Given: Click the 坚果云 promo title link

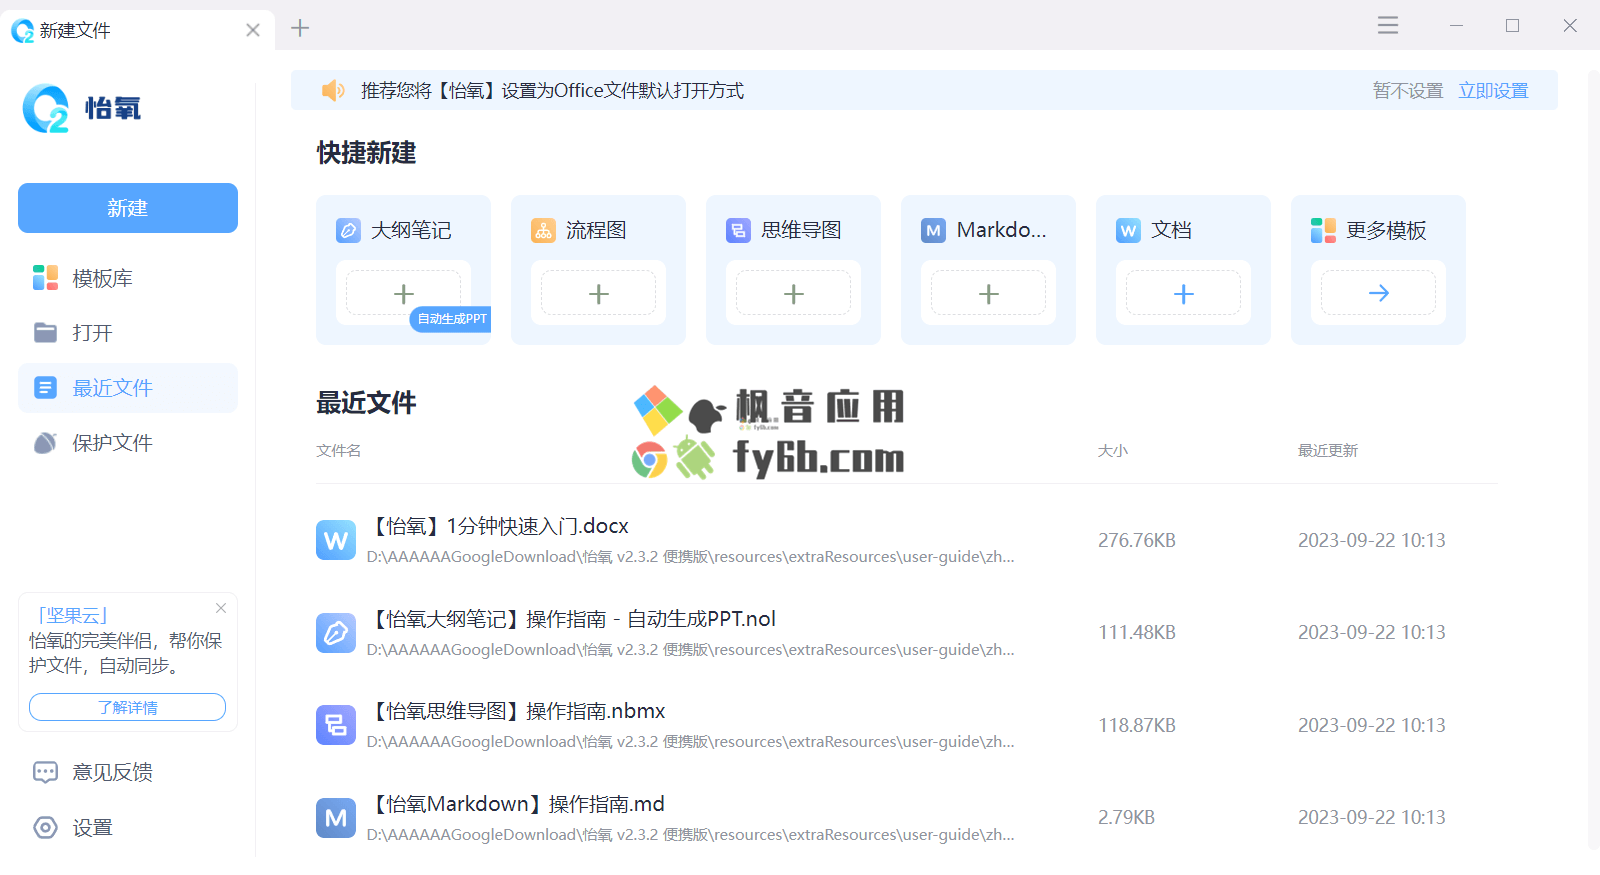Looking at the screenshot, I should tap(73, 616).
